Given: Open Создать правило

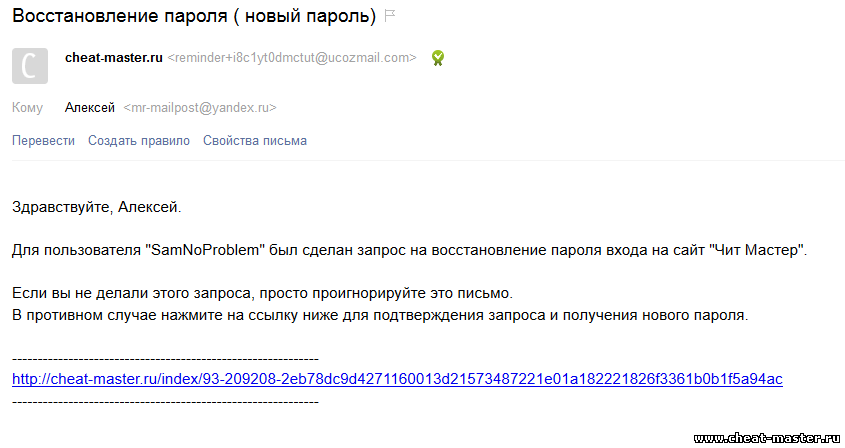Looking at the screenshot, I should tap(139, 141).
